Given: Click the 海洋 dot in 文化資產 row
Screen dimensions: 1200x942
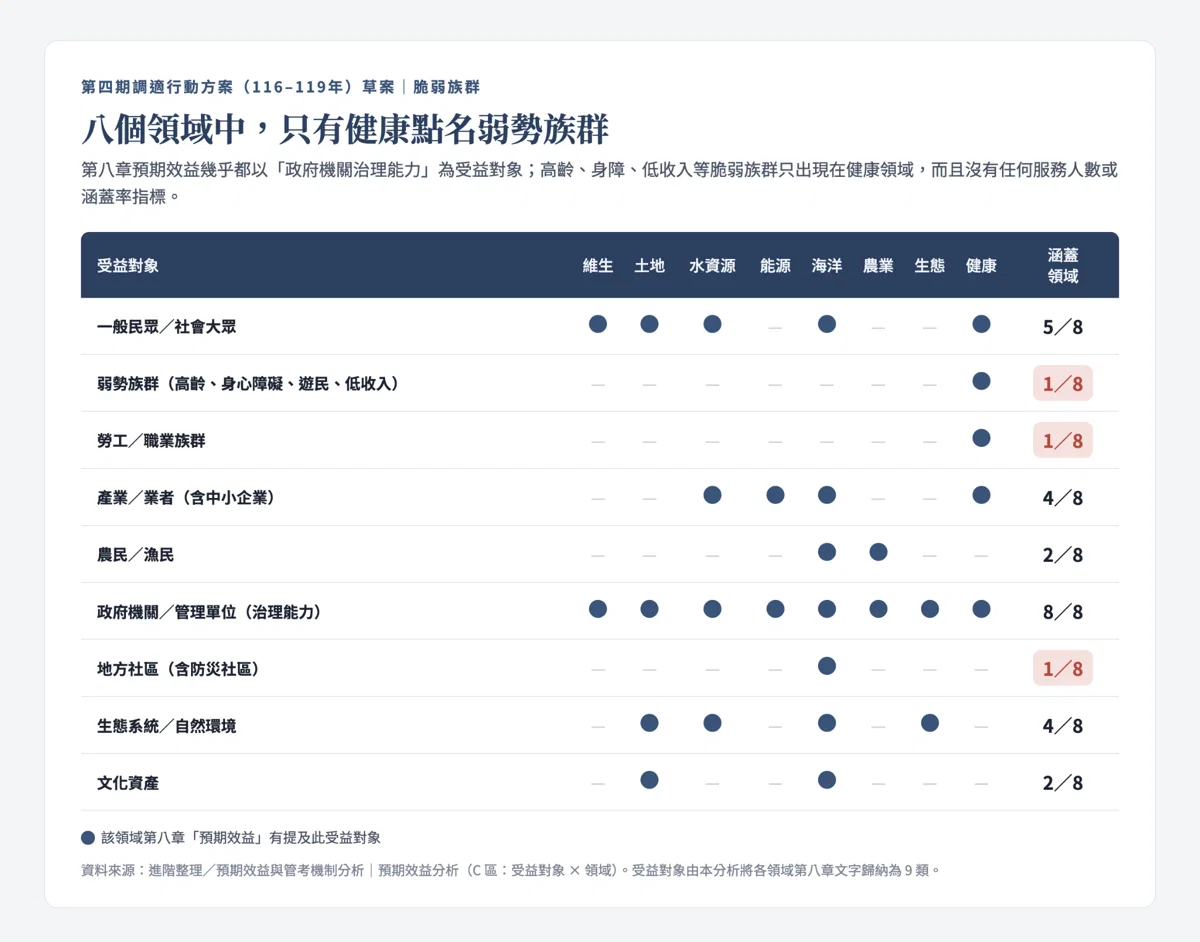Looking at the screenshot, I should point(827,780).
